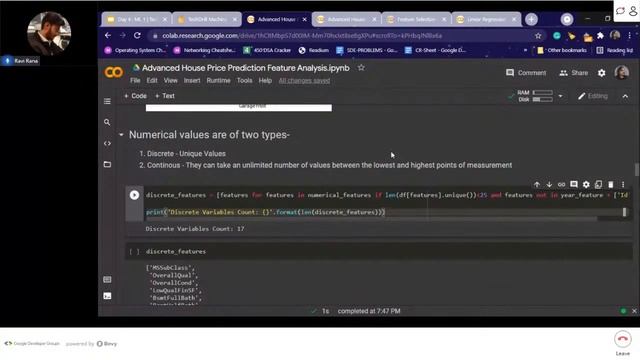
Task: Open the 450 DSA Cracker bookmark
Action: [x=267, y=50]
